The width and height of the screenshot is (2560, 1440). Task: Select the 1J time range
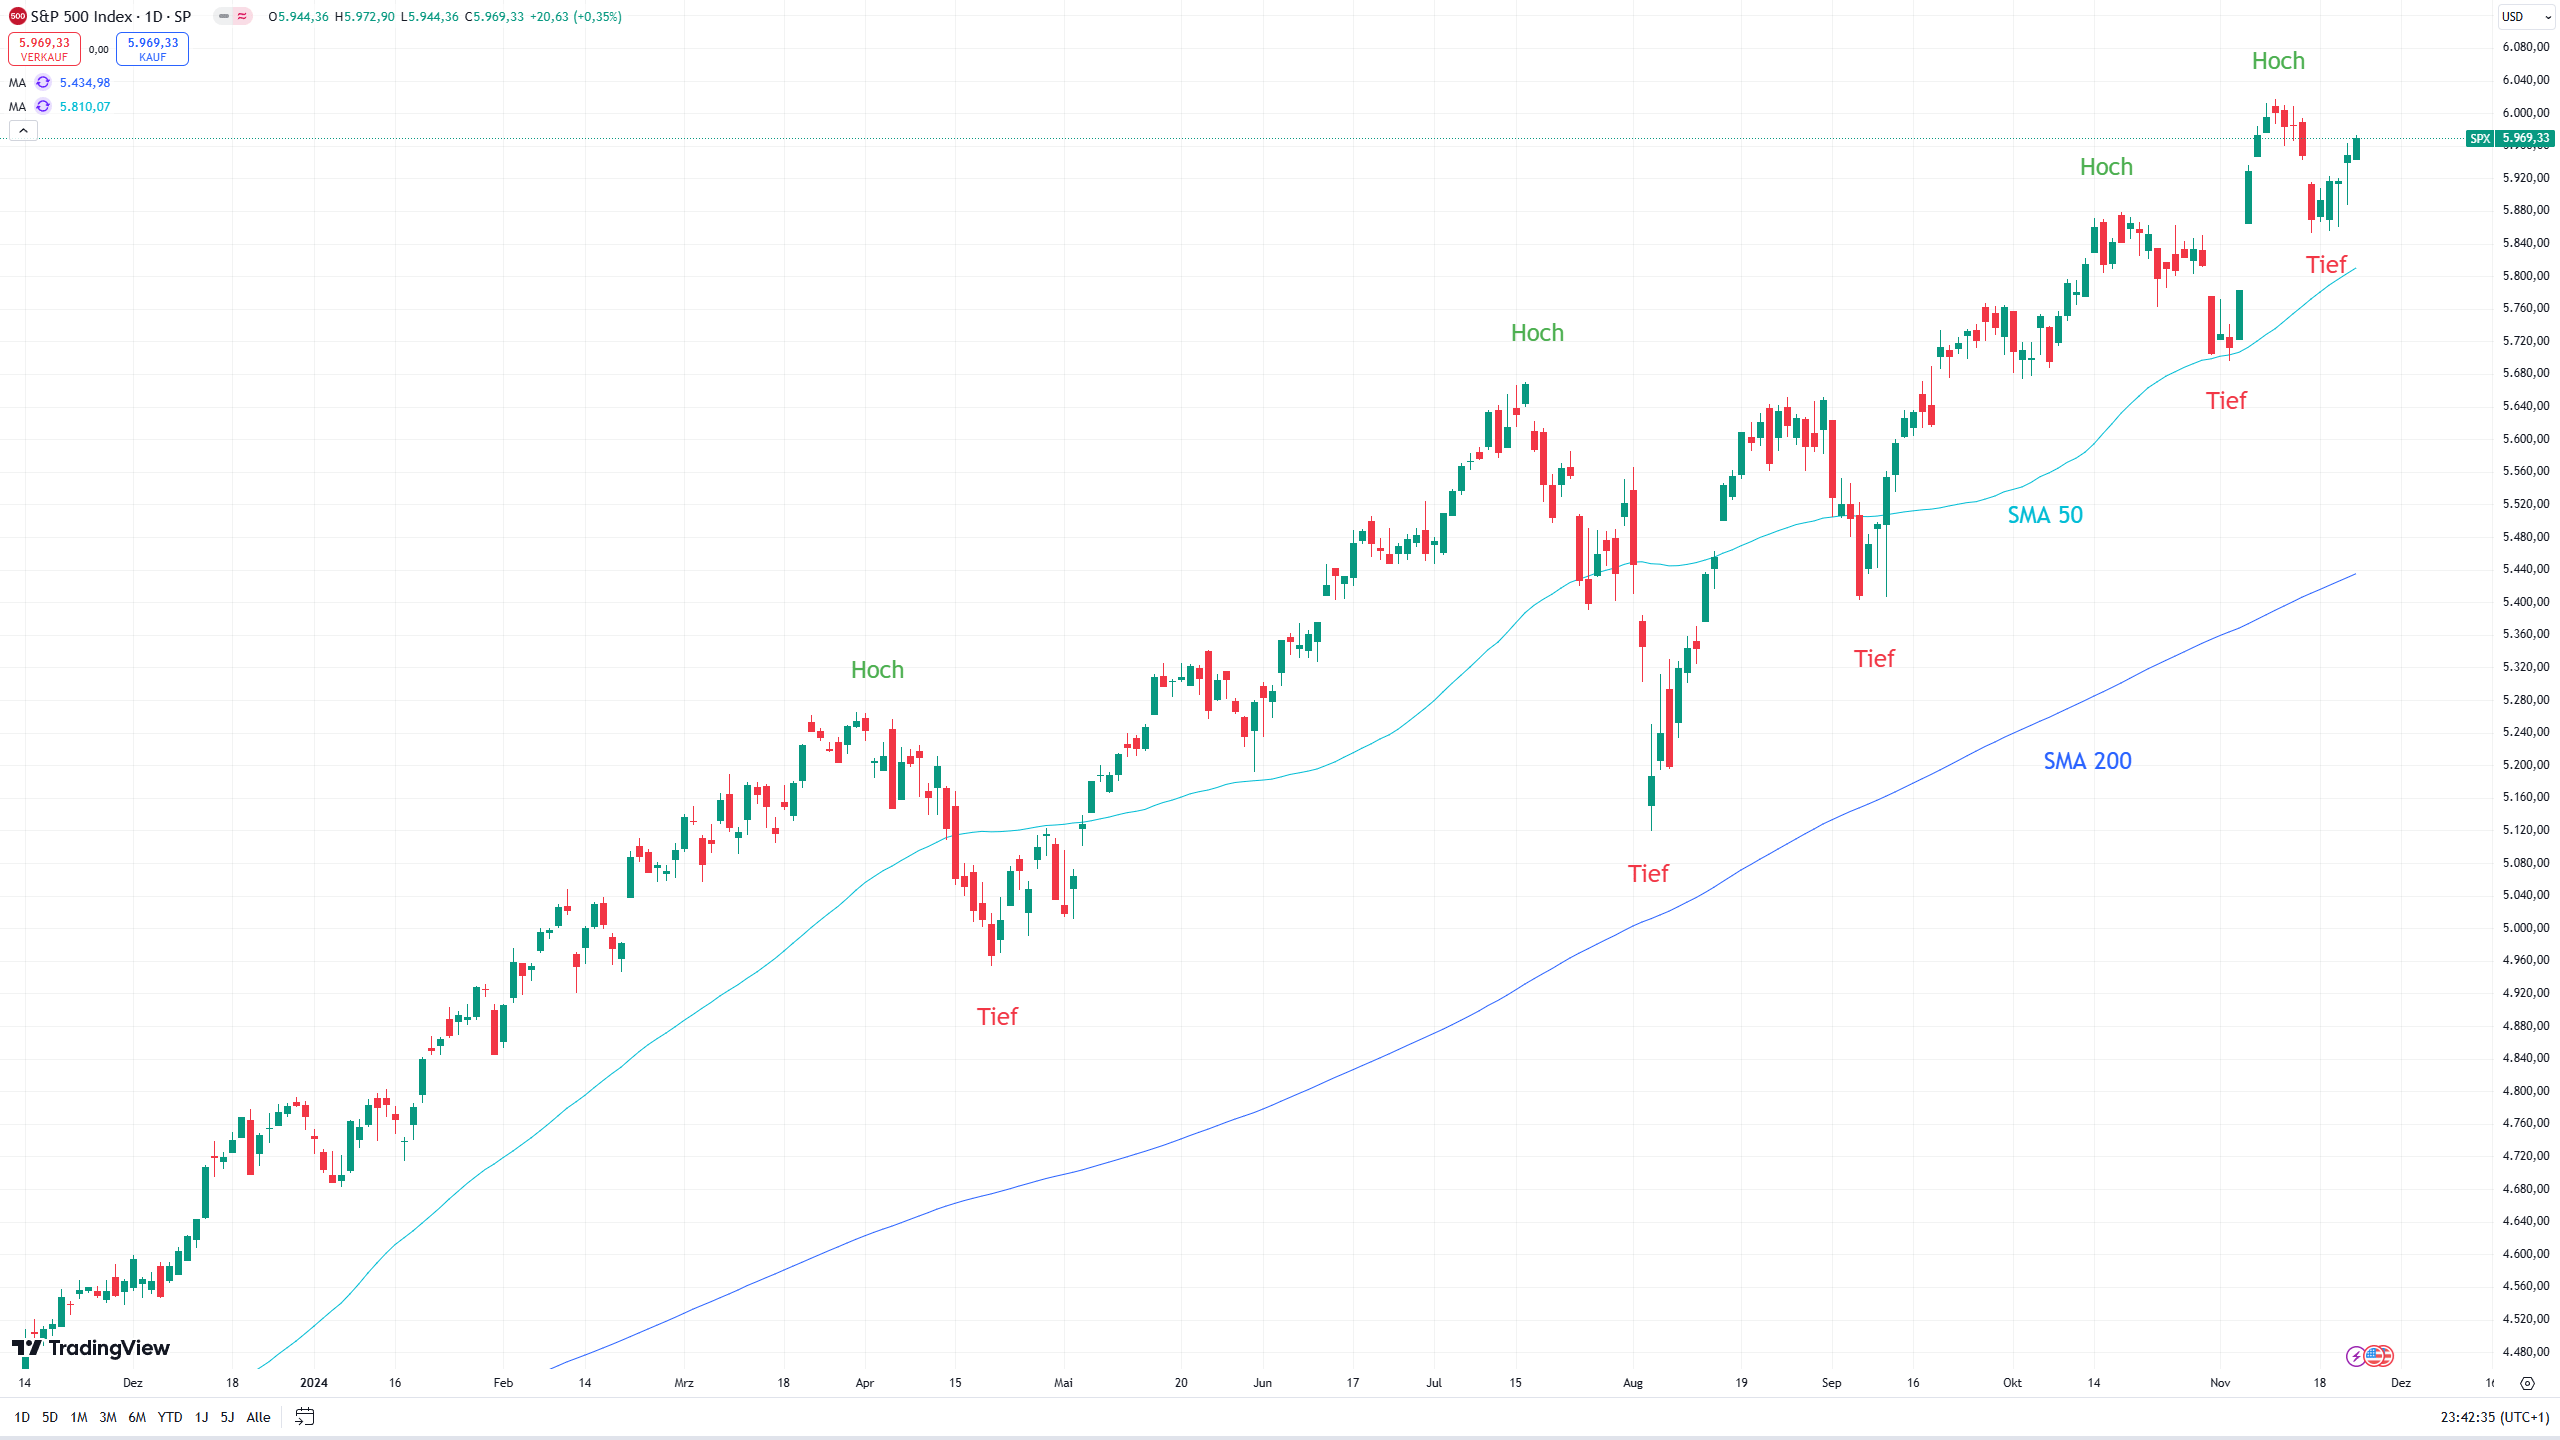(x=201, y=1417)
